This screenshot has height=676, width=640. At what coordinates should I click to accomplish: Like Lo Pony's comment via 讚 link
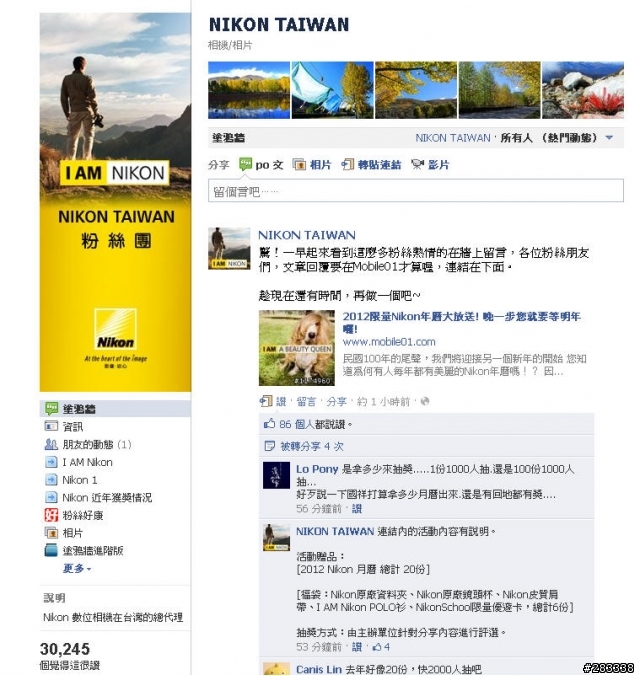357,509
